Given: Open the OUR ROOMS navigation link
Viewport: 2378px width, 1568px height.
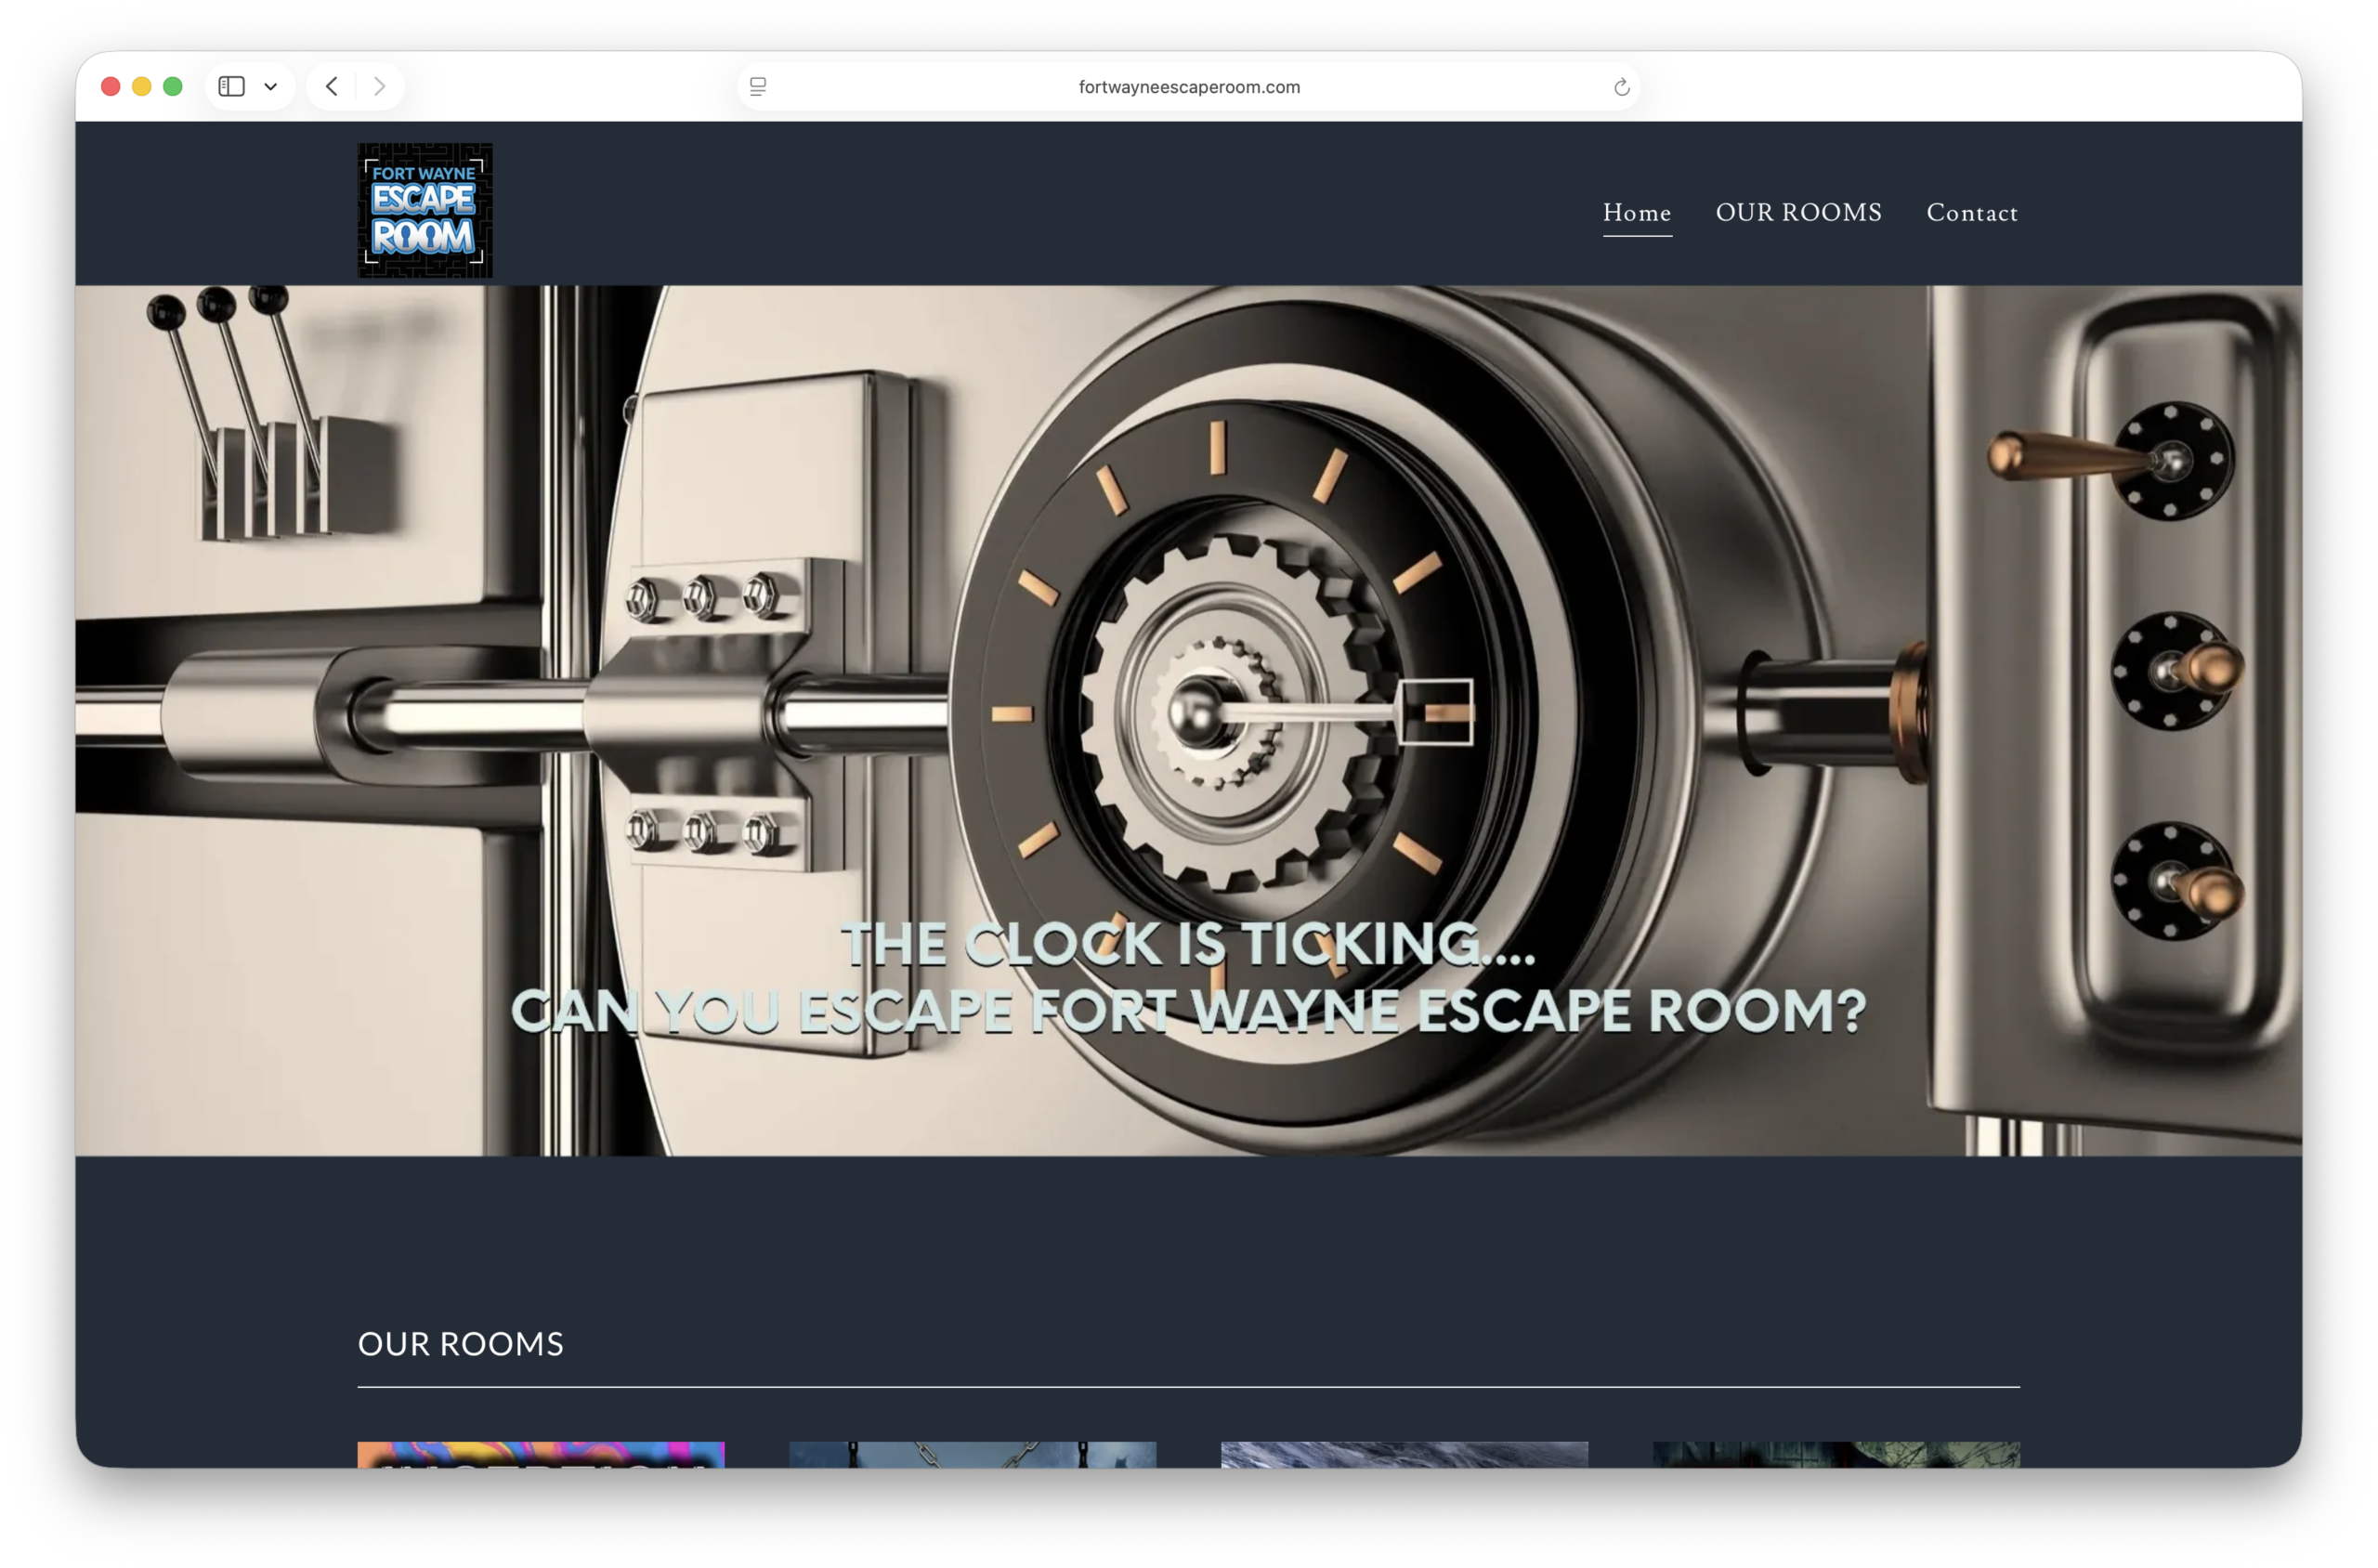Looking at the screenshot, I should point(1799,213).
